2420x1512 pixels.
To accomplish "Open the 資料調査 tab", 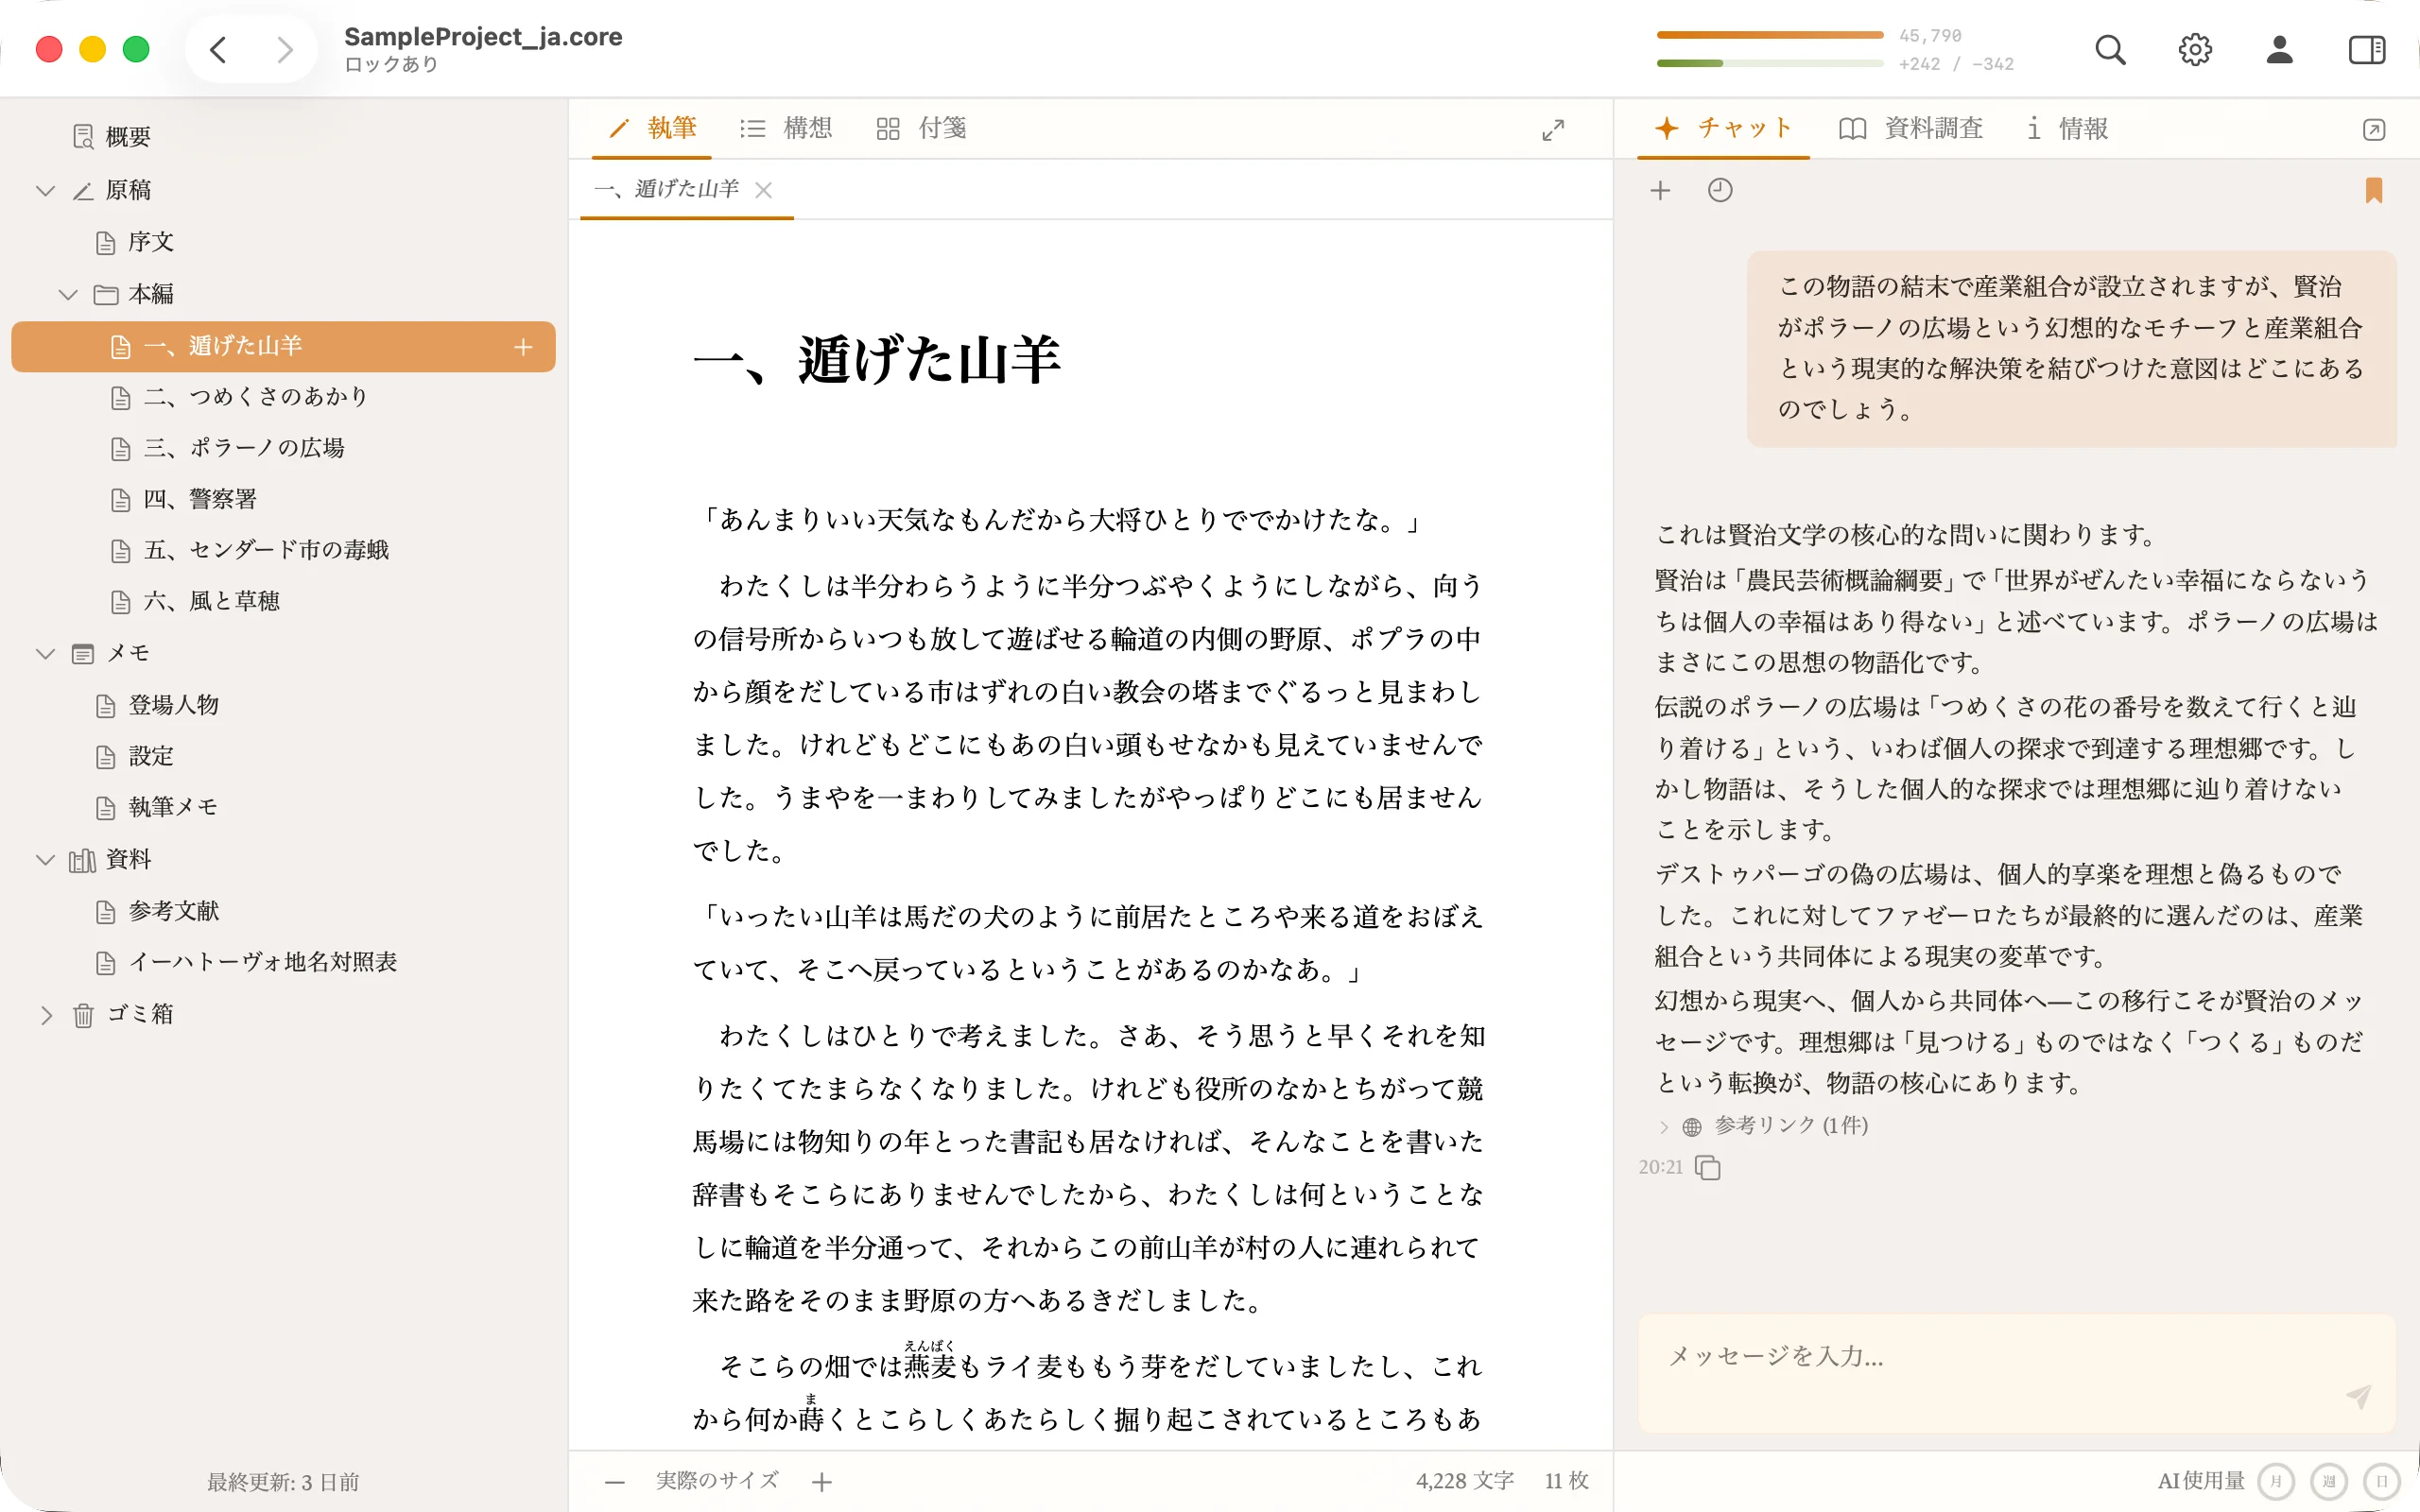I will click(1911, 128).
